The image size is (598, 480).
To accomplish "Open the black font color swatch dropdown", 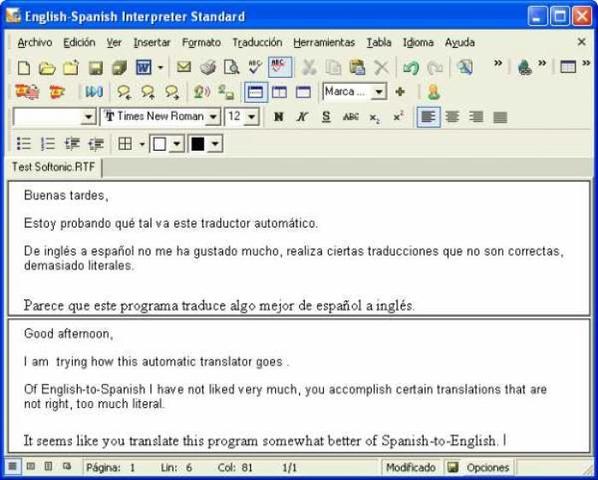I will click(215, 144).
